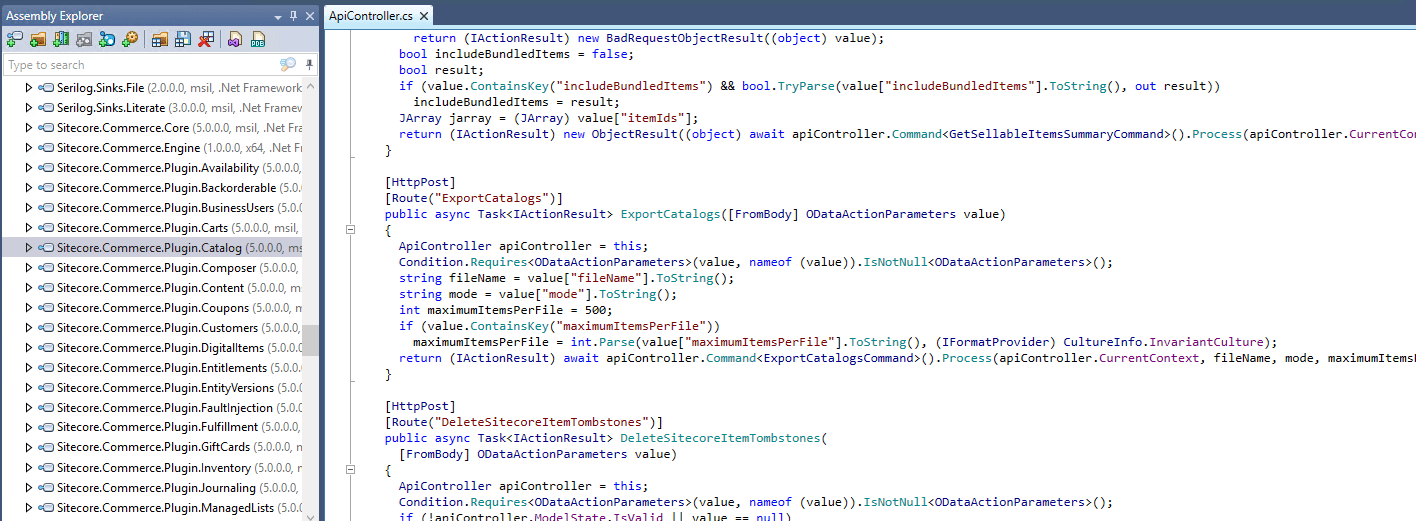Toggle auto-hide pin of Assembly Explorer panel
This screenshot has width=1416, height=521.
pyautogui.click(x=293, y=16)
